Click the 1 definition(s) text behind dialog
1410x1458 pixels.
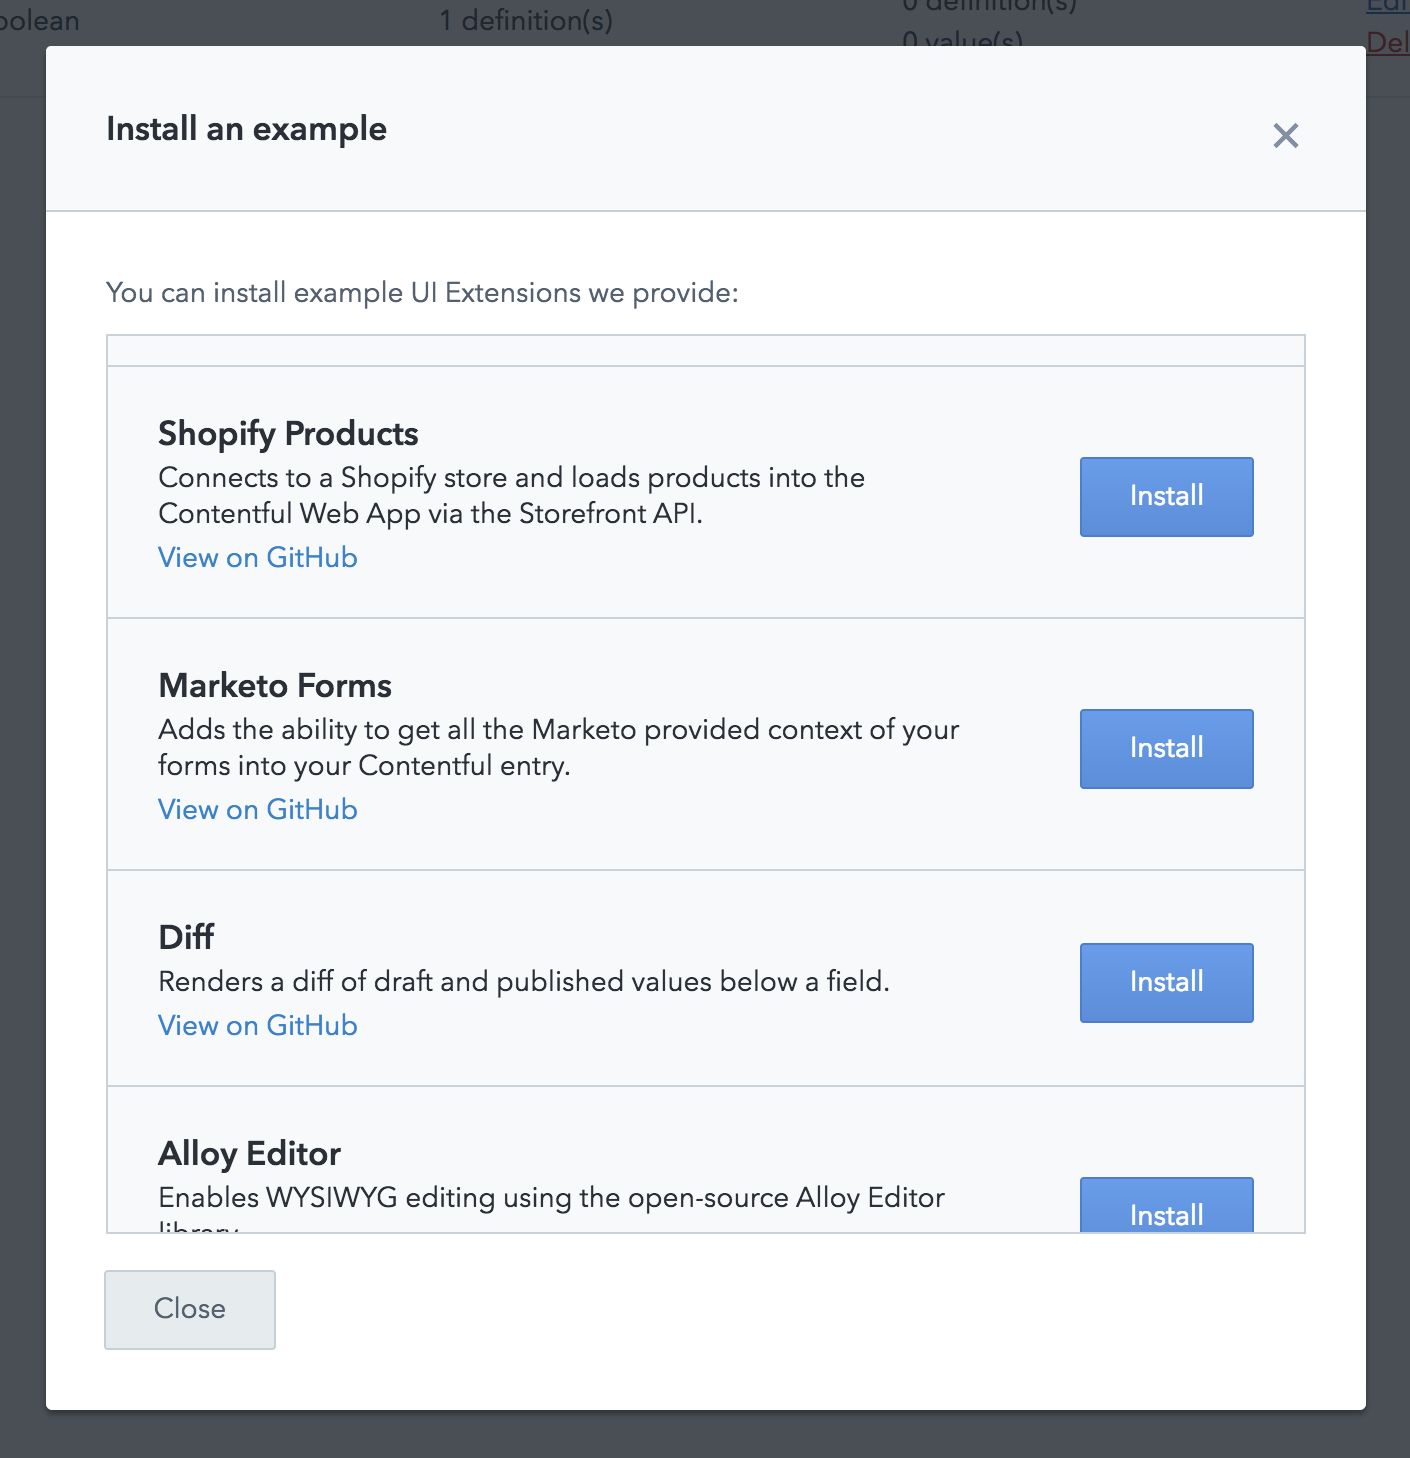click(x=526, y=20)
